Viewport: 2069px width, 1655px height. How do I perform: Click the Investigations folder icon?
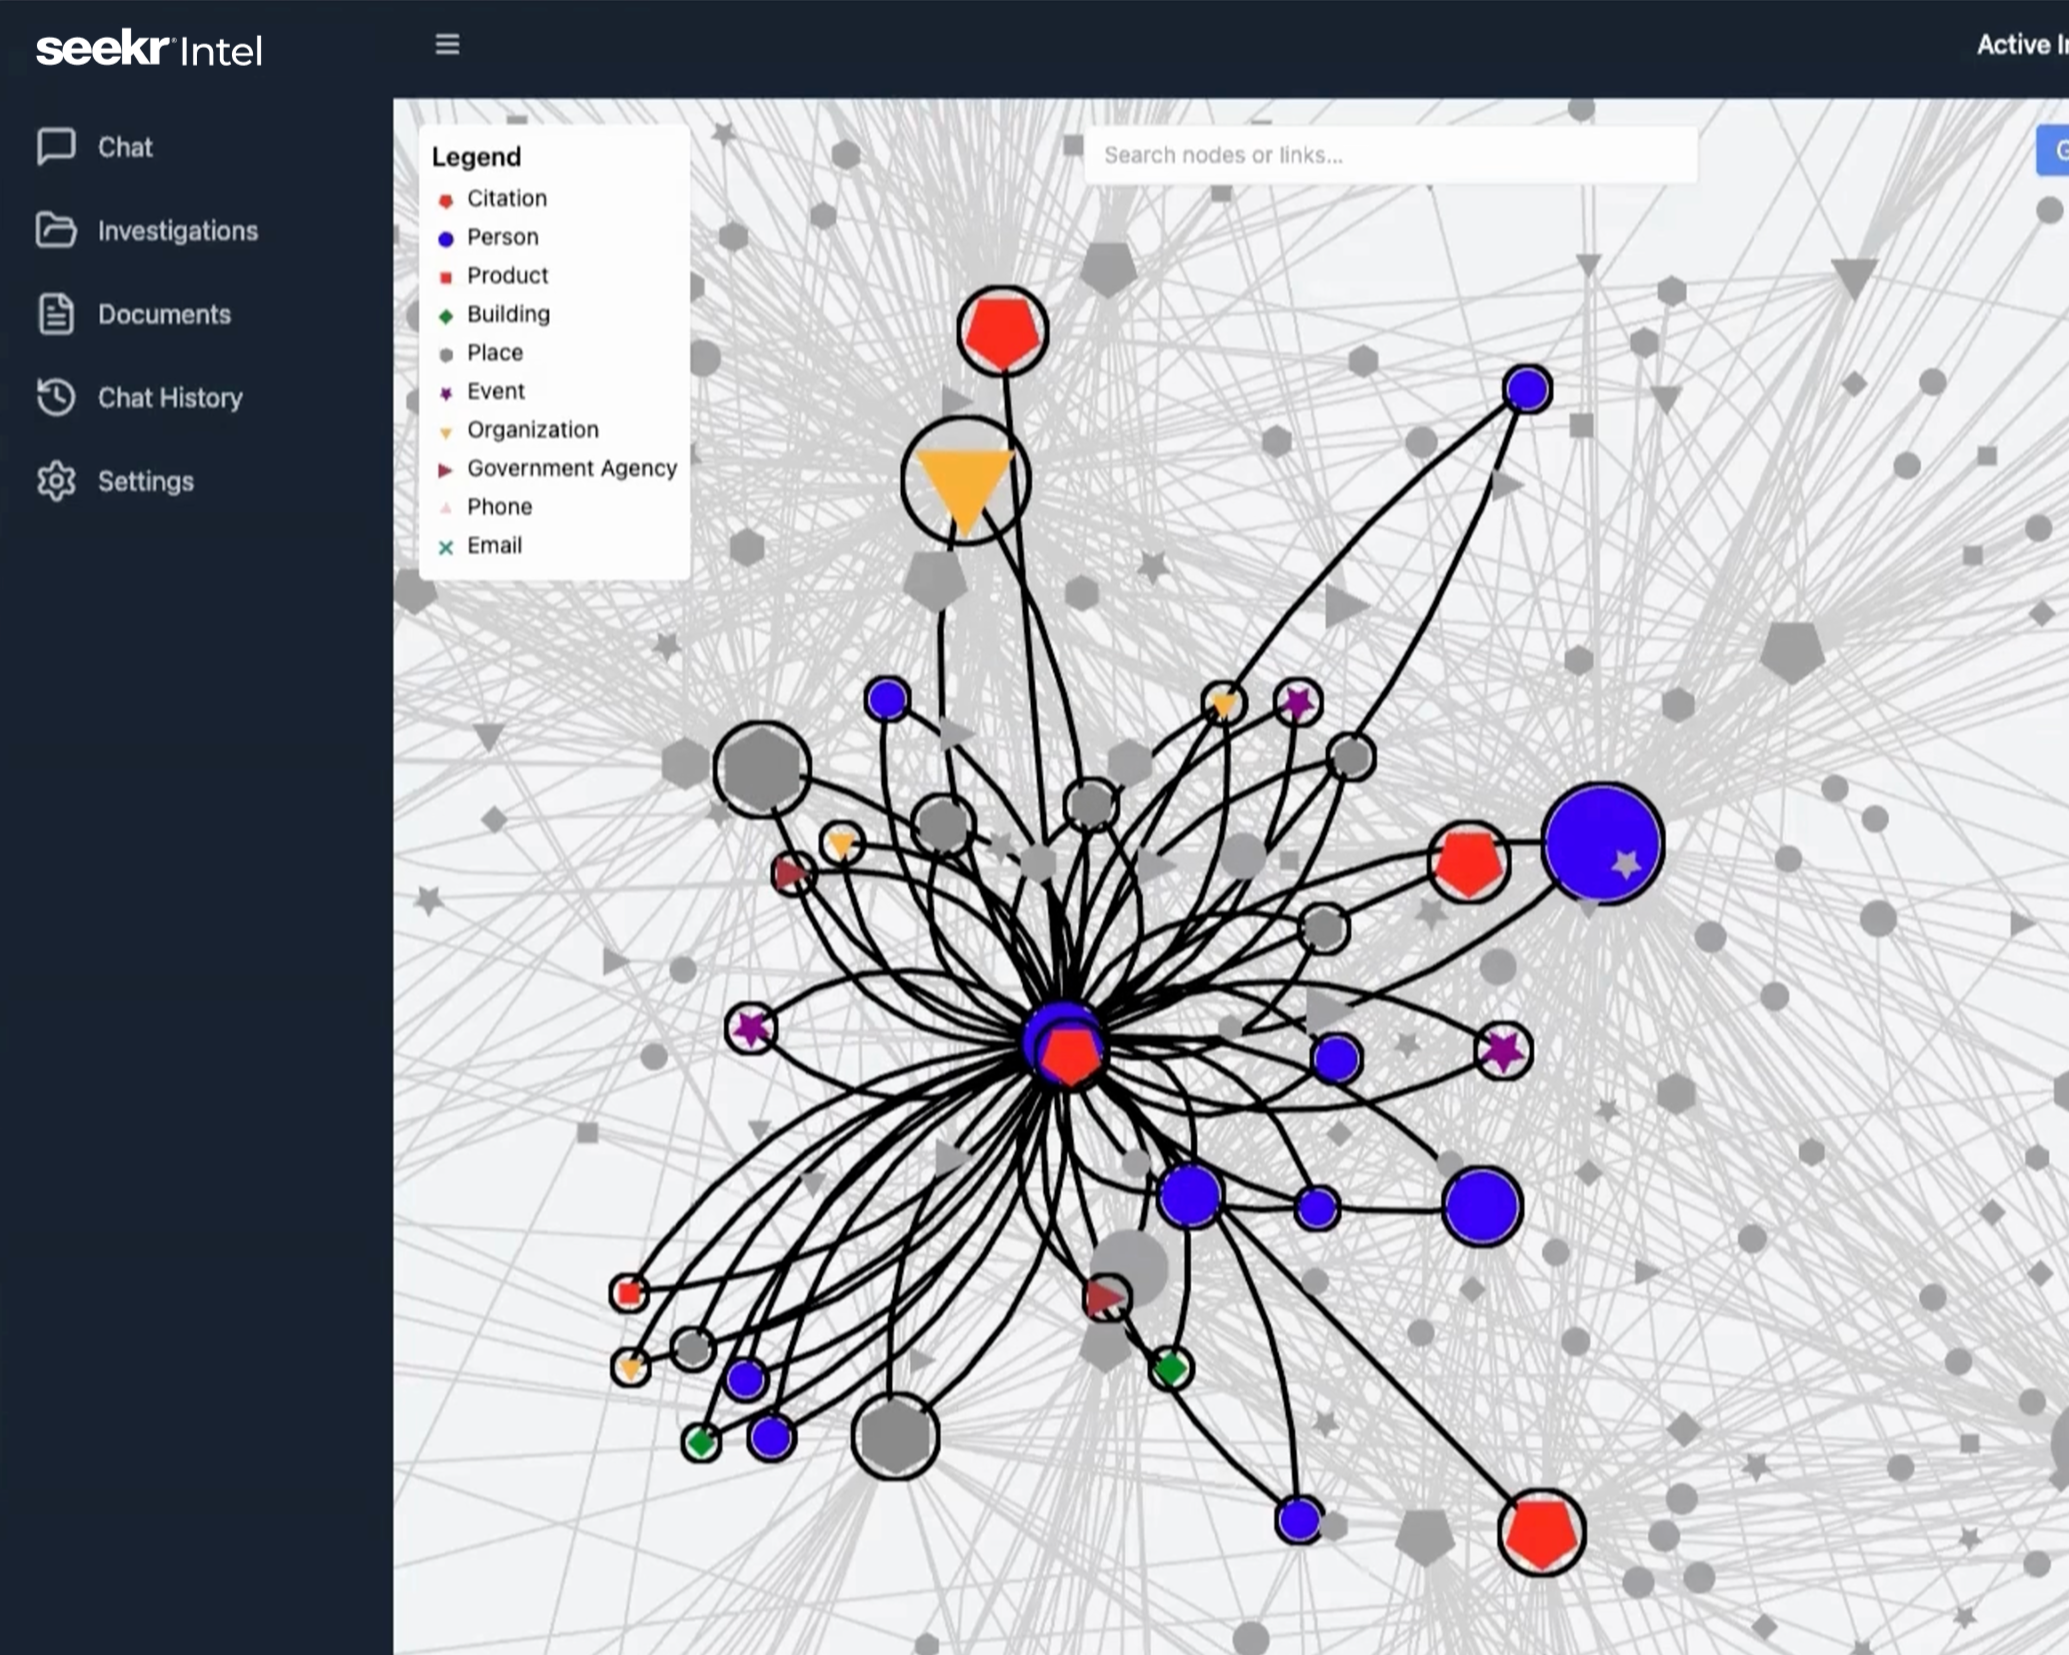56,230
